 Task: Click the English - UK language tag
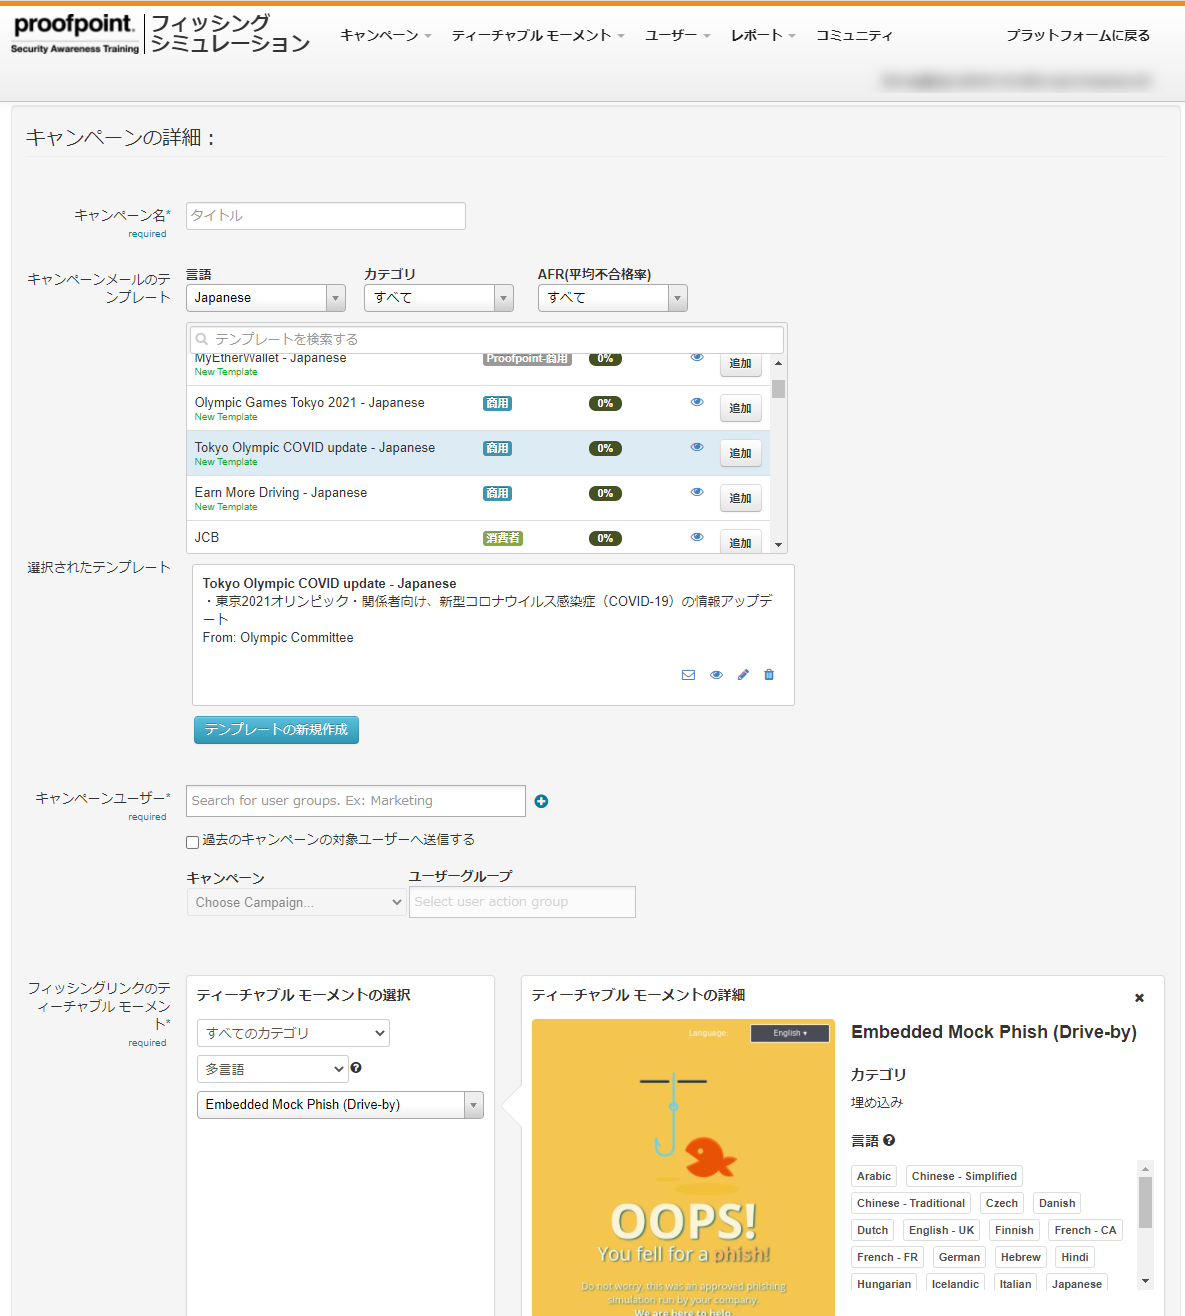coord(942,1230)
